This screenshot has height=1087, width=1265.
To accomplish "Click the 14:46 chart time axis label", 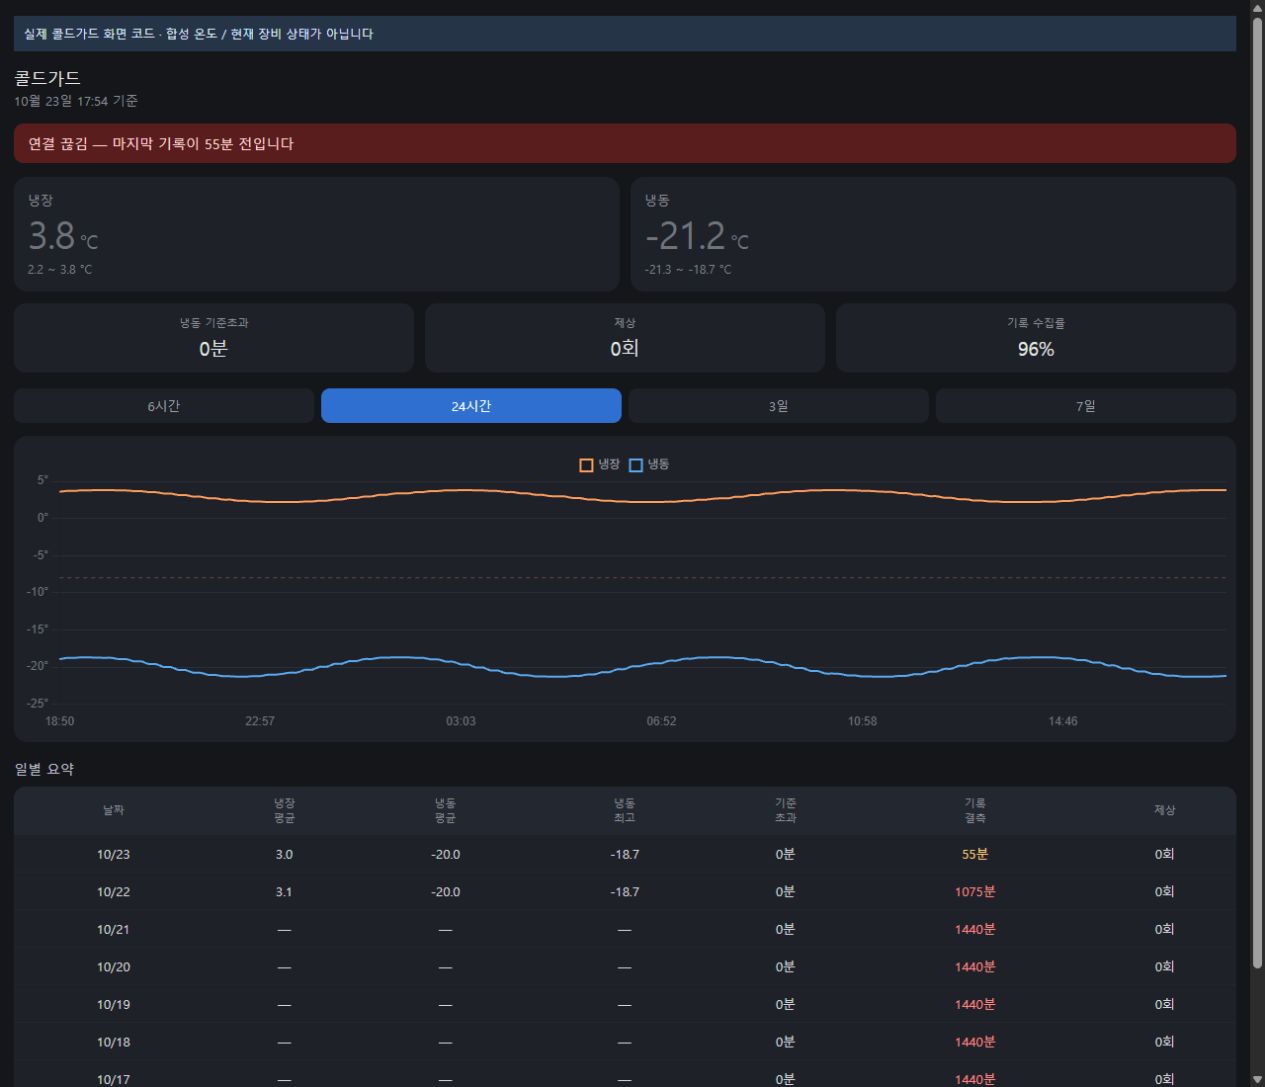I will [x=1063, y=721].
